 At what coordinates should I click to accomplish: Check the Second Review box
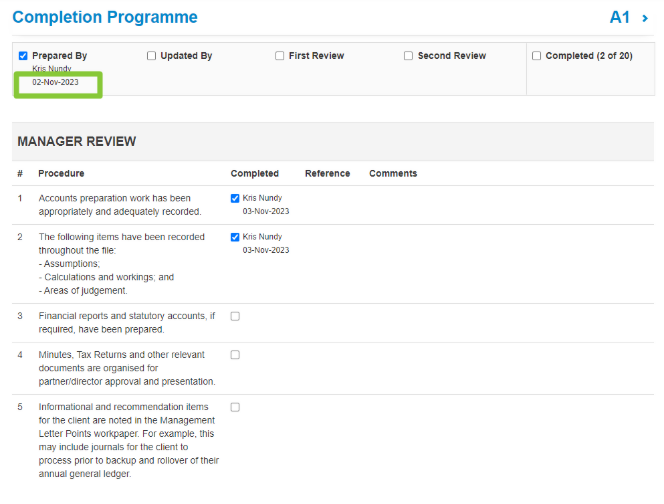(408, 56)
